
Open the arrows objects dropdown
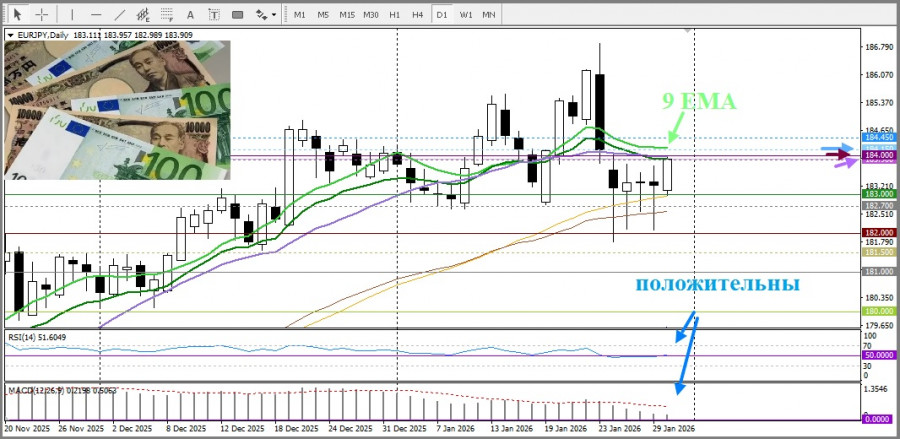pos(265,15)
